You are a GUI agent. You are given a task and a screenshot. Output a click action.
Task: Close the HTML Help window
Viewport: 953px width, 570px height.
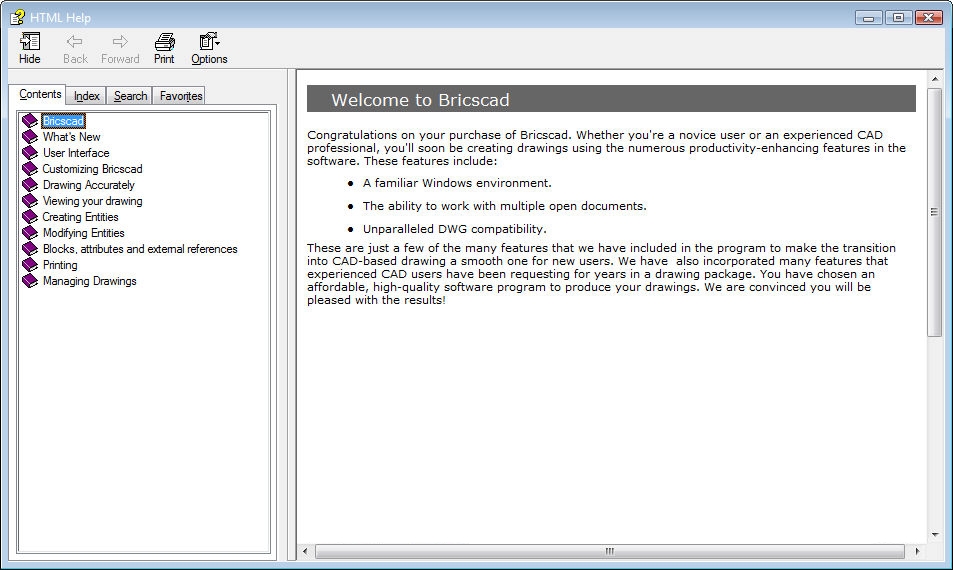[x=929, y=18]
